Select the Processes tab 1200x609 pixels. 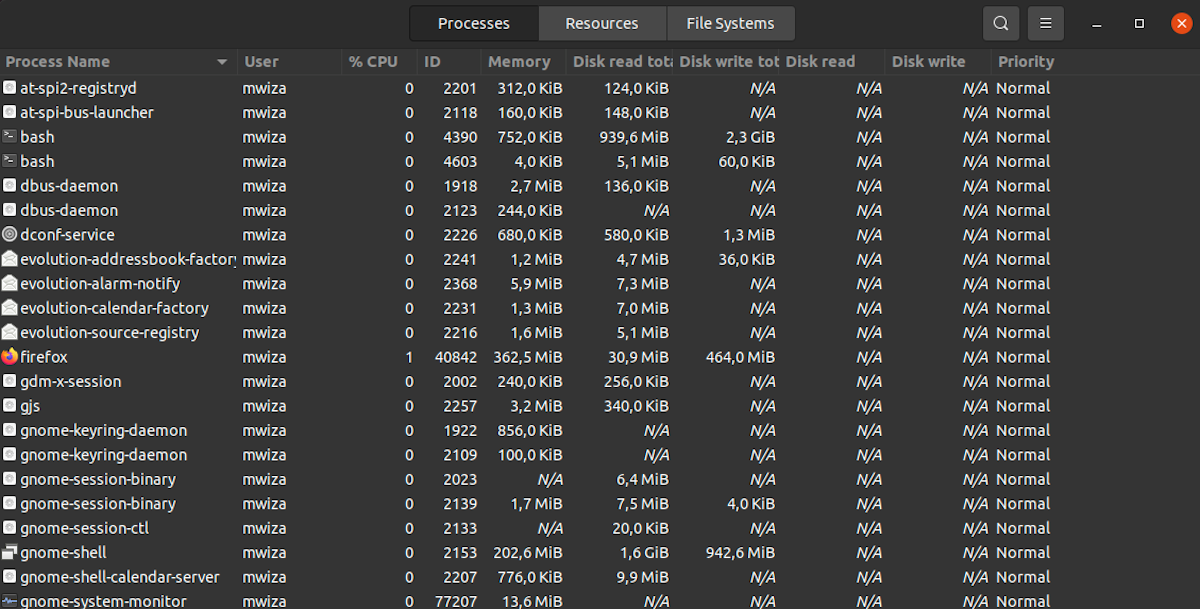(474, 23)
